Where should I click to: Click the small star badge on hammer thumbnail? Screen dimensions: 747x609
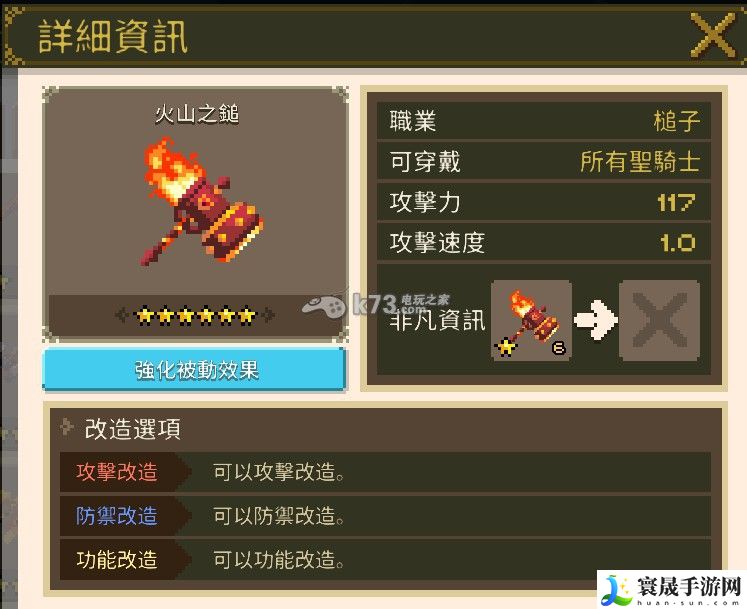[x=505, y=346]
